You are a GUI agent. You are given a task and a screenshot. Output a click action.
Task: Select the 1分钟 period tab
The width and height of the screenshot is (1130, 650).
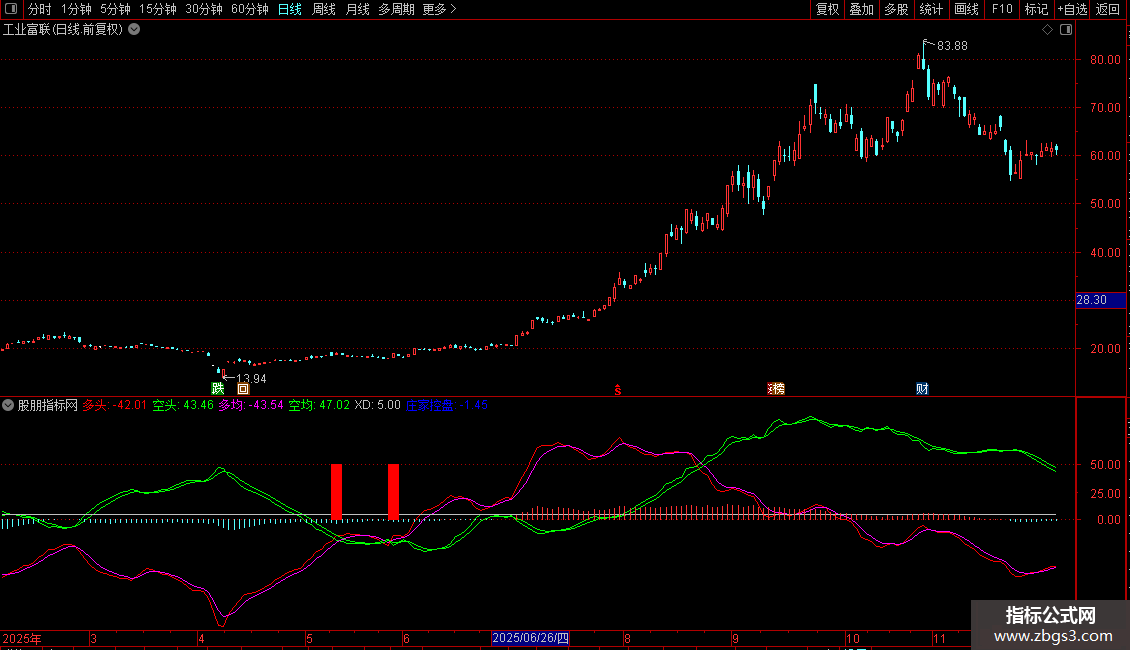pos(76,9)
